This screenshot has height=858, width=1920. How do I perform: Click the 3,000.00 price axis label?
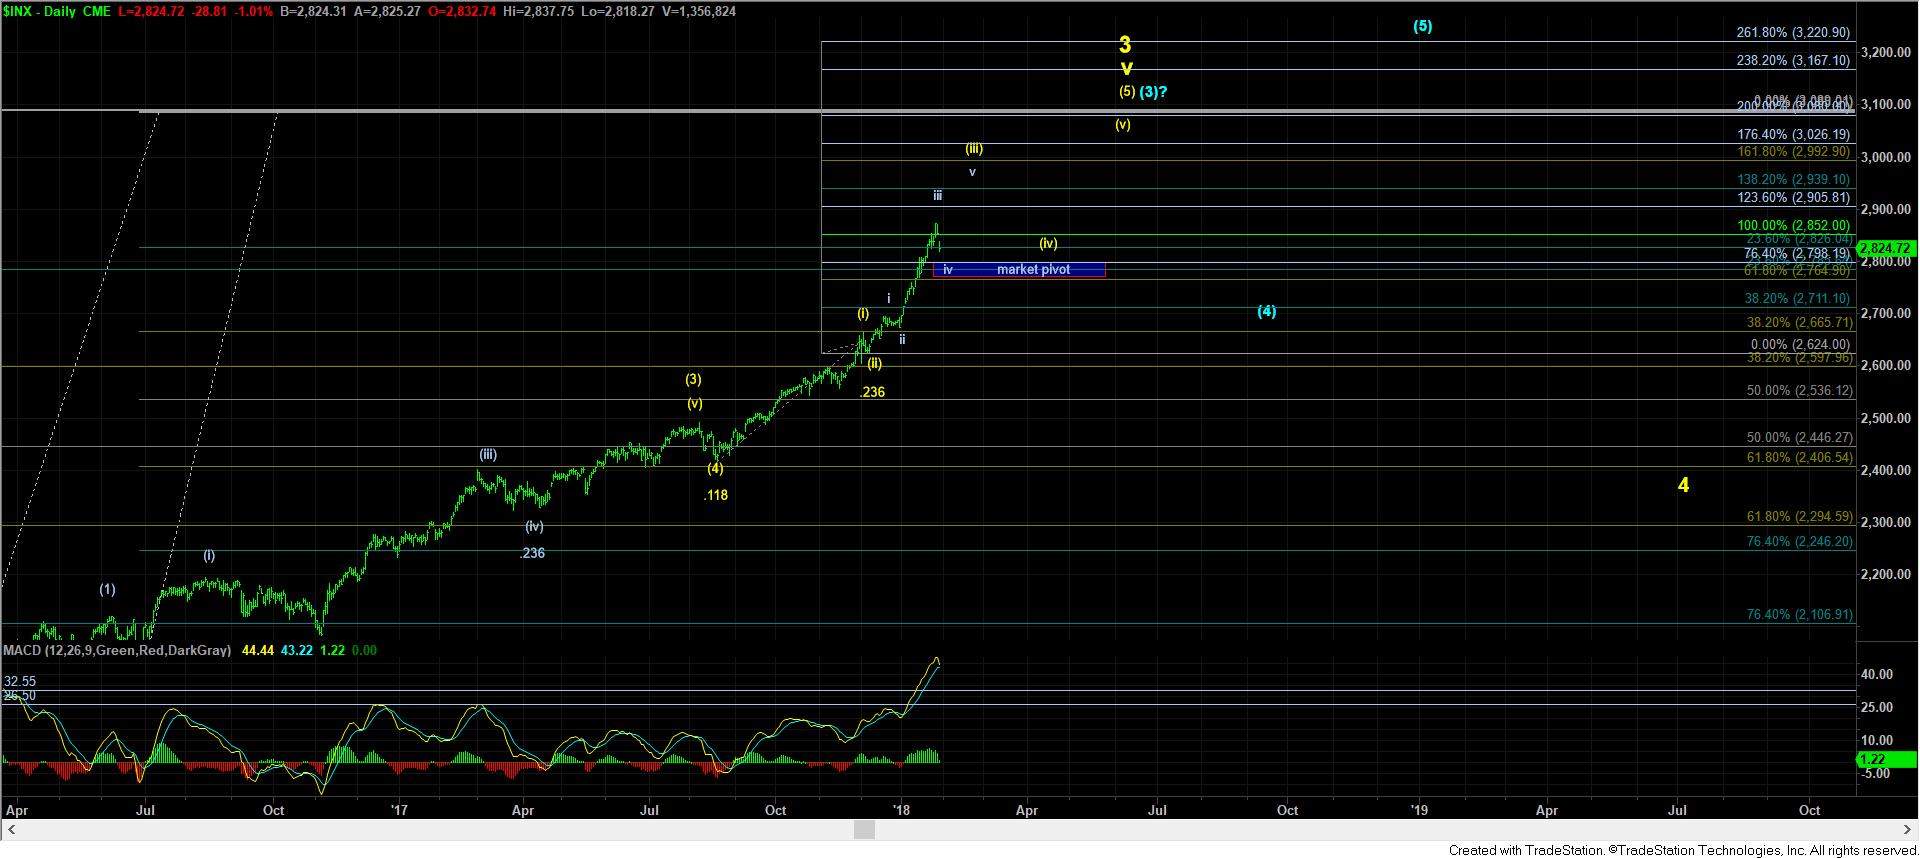pos(1885,157)
